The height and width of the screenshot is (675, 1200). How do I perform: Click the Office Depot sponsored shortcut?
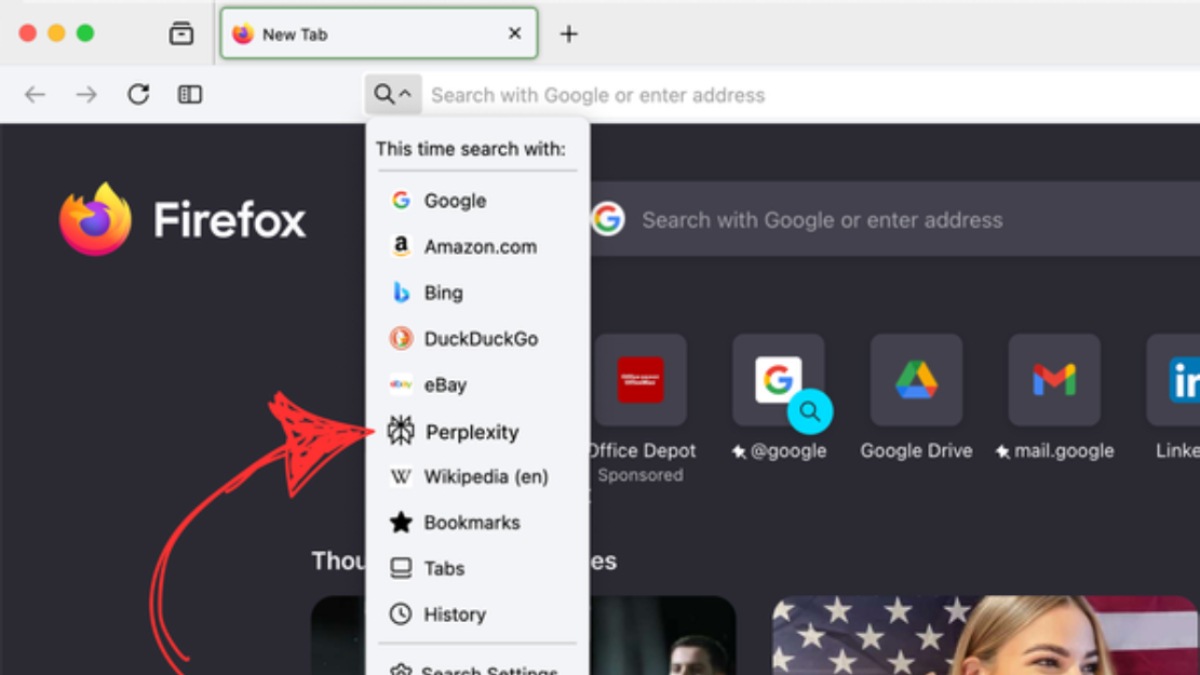pos(640,381)
